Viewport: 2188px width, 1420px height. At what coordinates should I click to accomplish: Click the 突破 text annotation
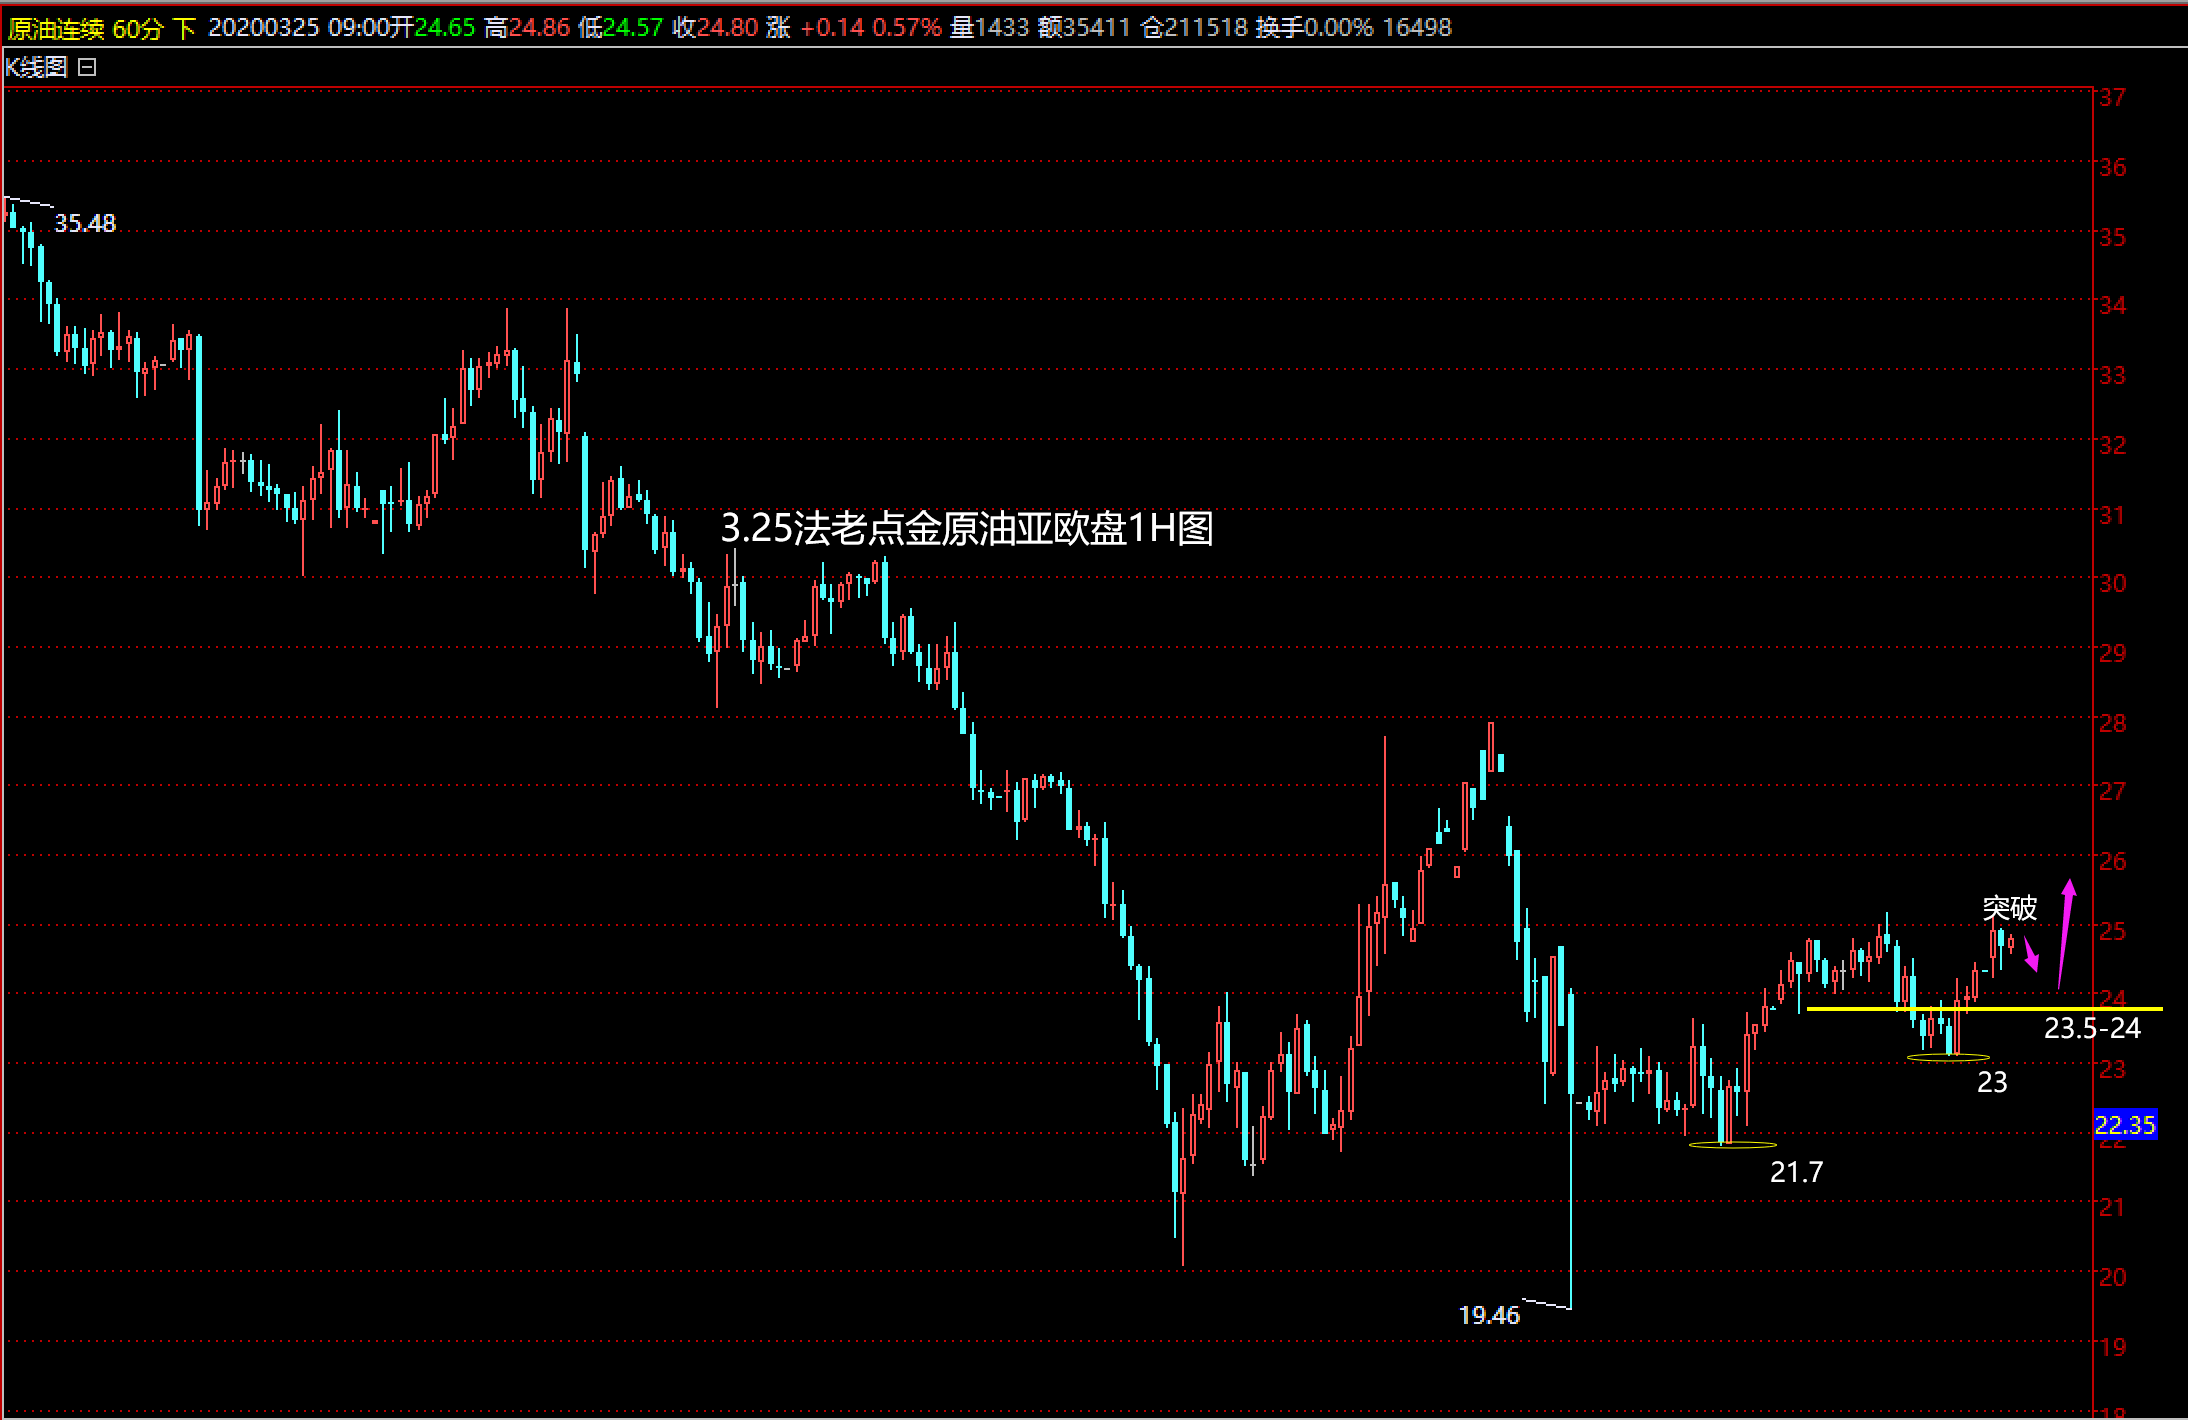pos(2009,908)
